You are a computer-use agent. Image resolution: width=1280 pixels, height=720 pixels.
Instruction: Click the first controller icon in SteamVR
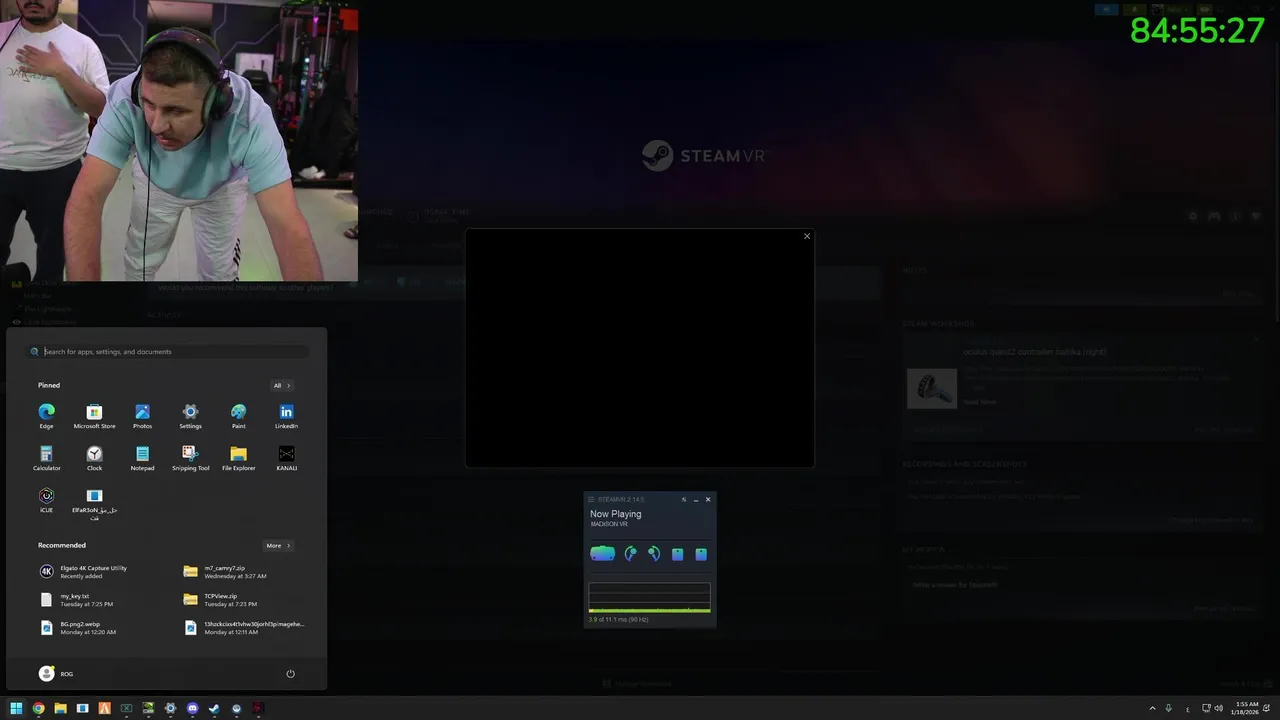(x=630, y=553)
